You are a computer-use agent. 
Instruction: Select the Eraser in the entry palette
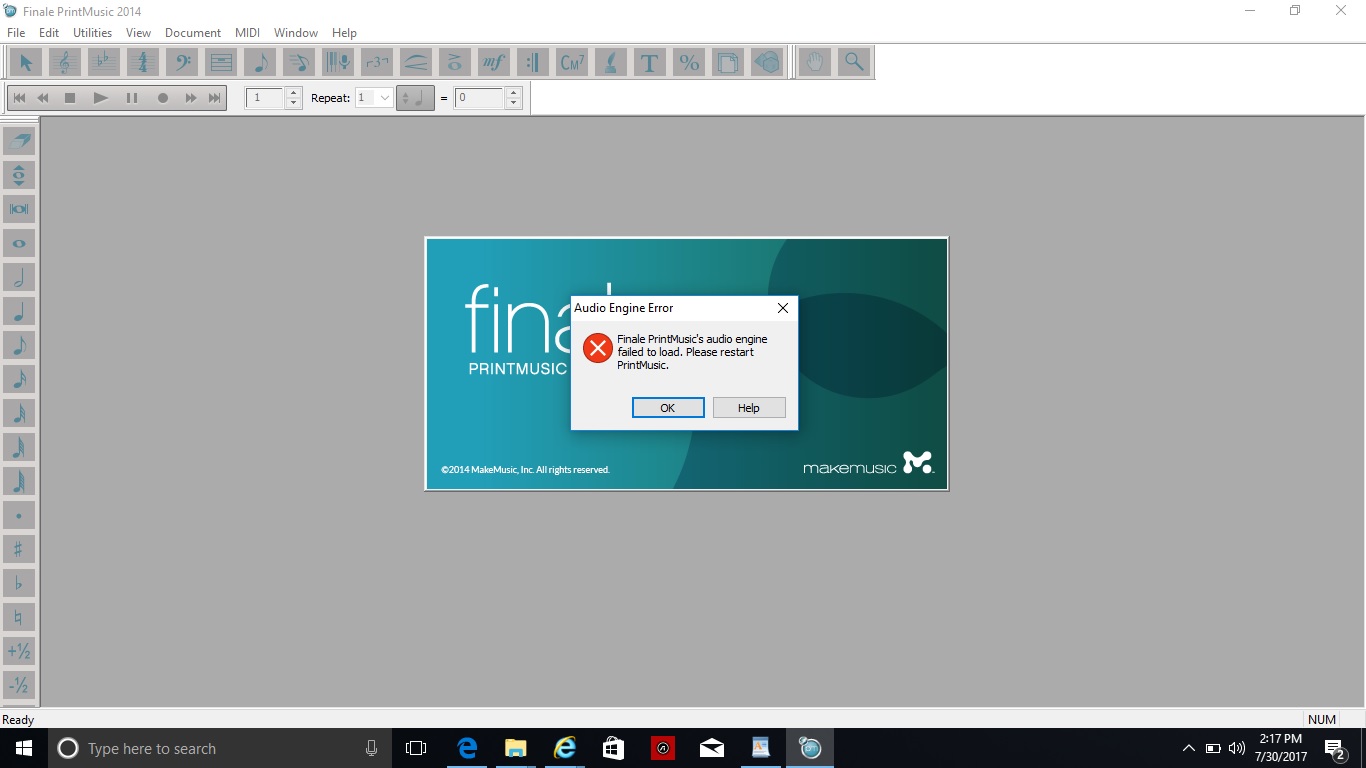tap(19, 141)
